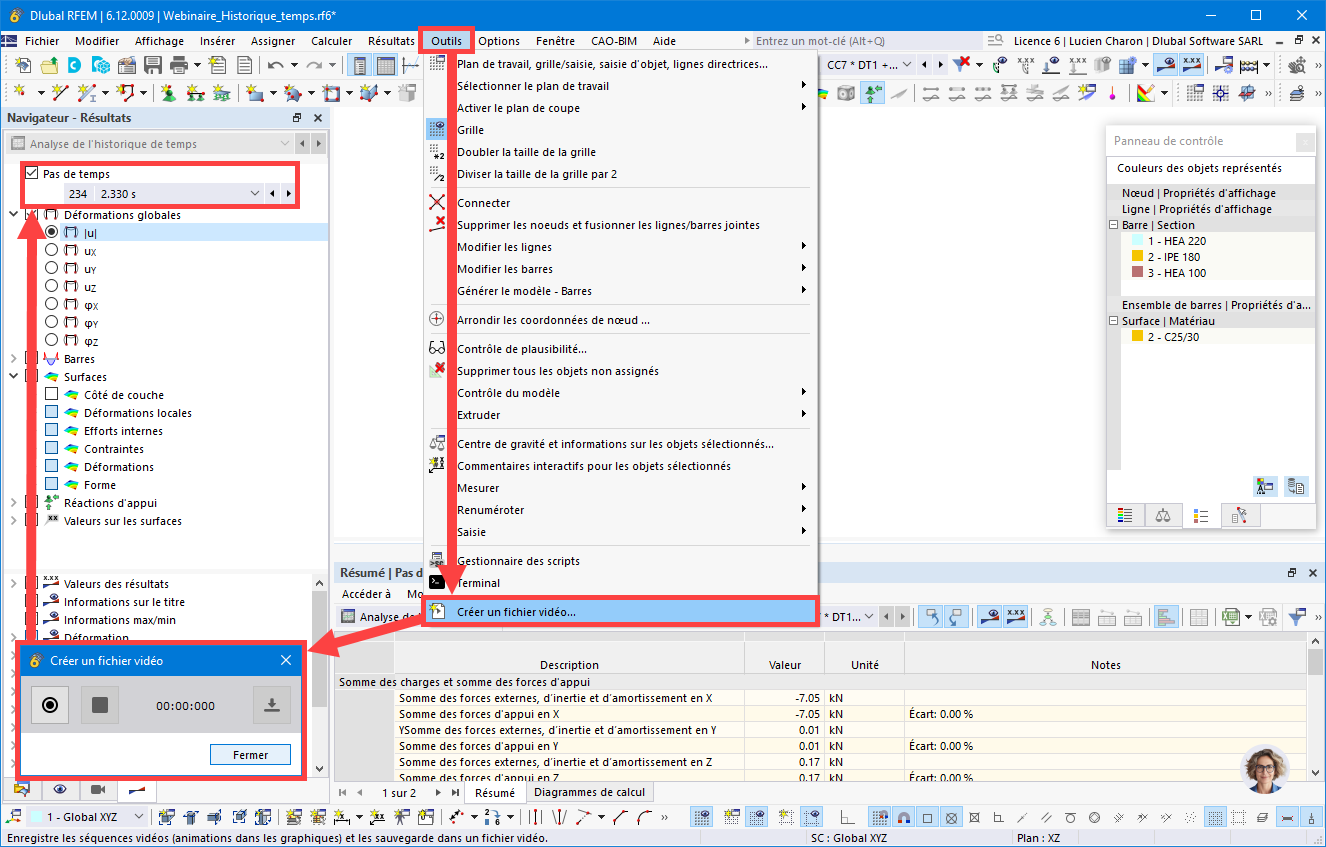
Task: Click the New Nodal Support icon
Action: (x=168, y=93)
